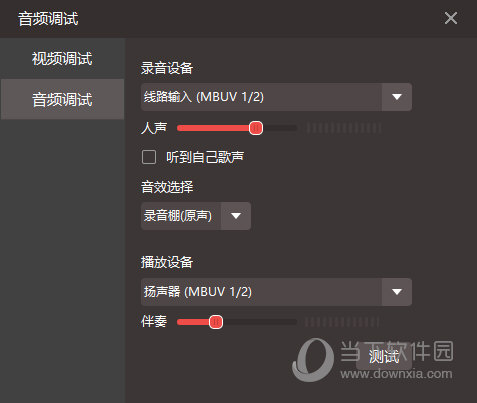Click the 伴奏 slider track's dark section
Image resolution: width=477 pixels, height=403 pixels.
pyautogui.click(x=259, y=322)
